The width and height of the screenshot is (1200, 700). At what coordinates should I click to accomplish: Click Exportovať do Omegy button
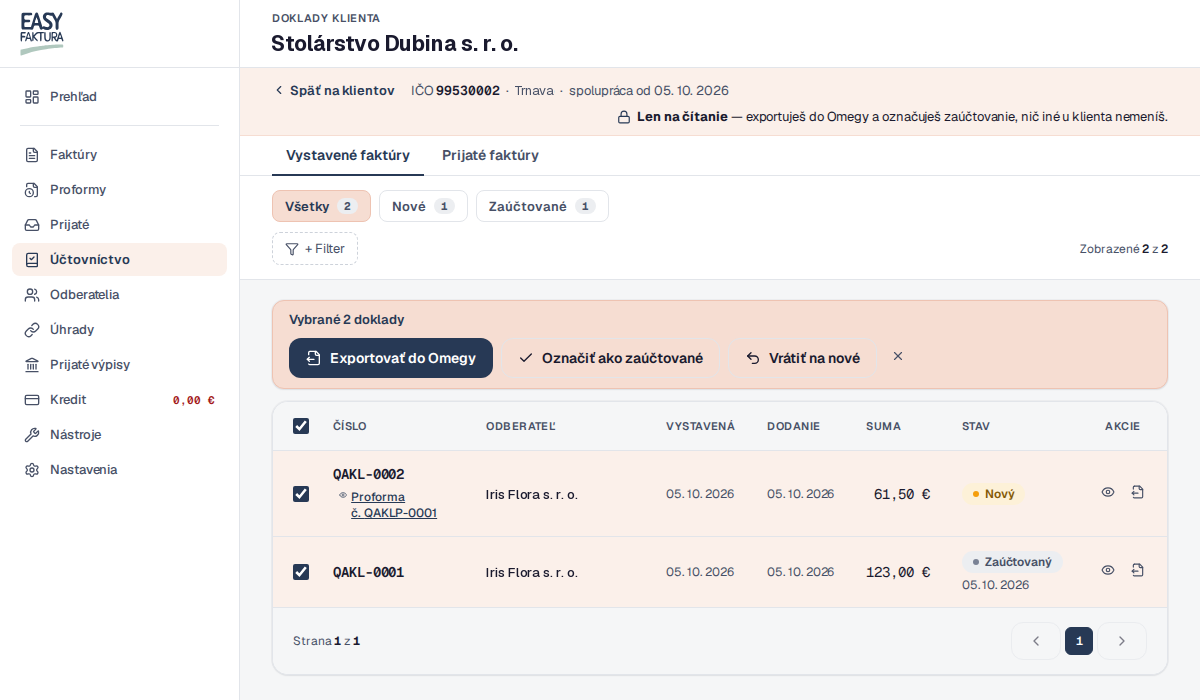click(391, 358)
